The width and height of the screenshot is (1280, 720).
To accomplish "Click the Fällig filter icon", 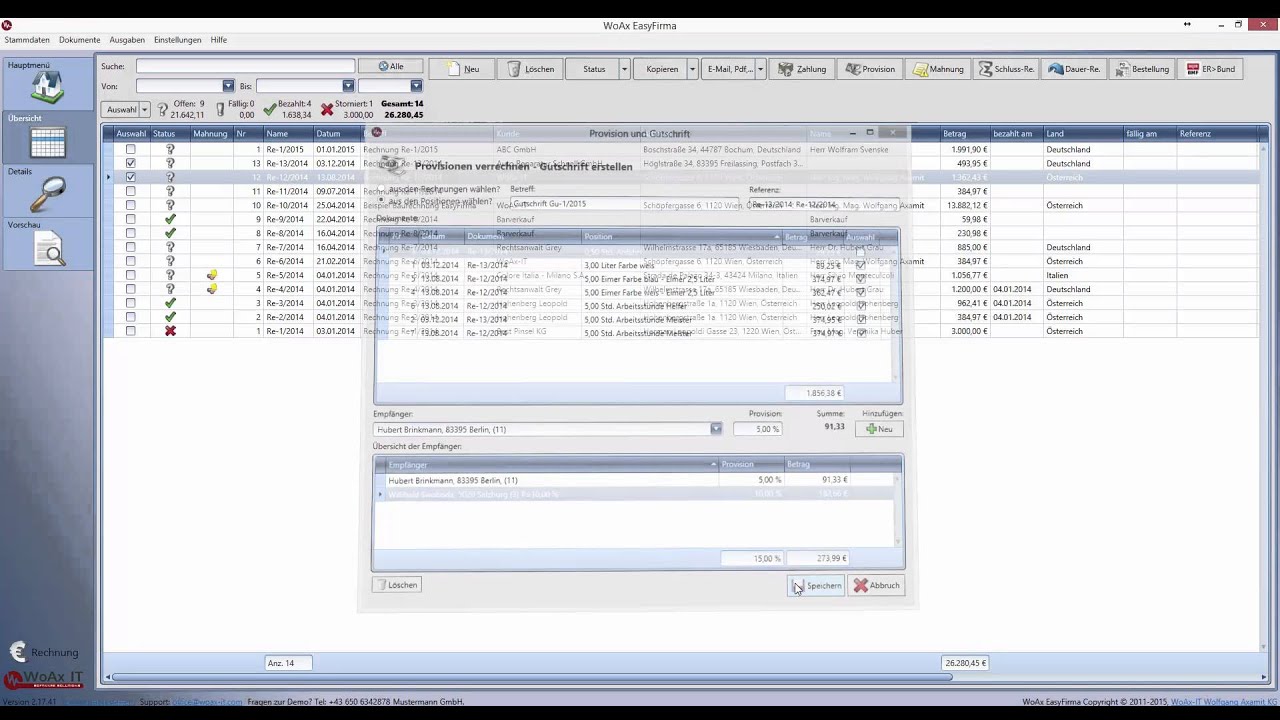I will click(221, 109).
